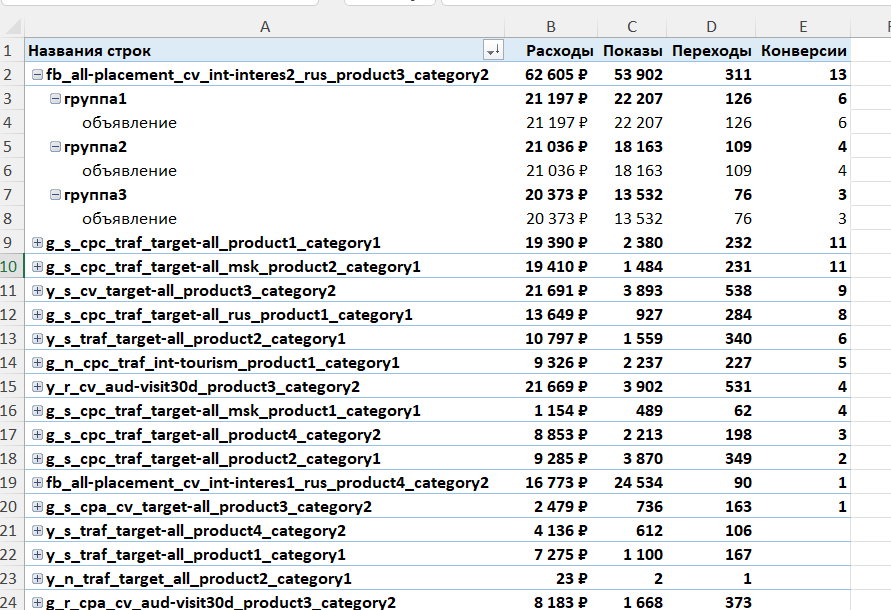Collapse the fb_all-placement_cv_int-interes2 campaign row

(x=37, y=75)
